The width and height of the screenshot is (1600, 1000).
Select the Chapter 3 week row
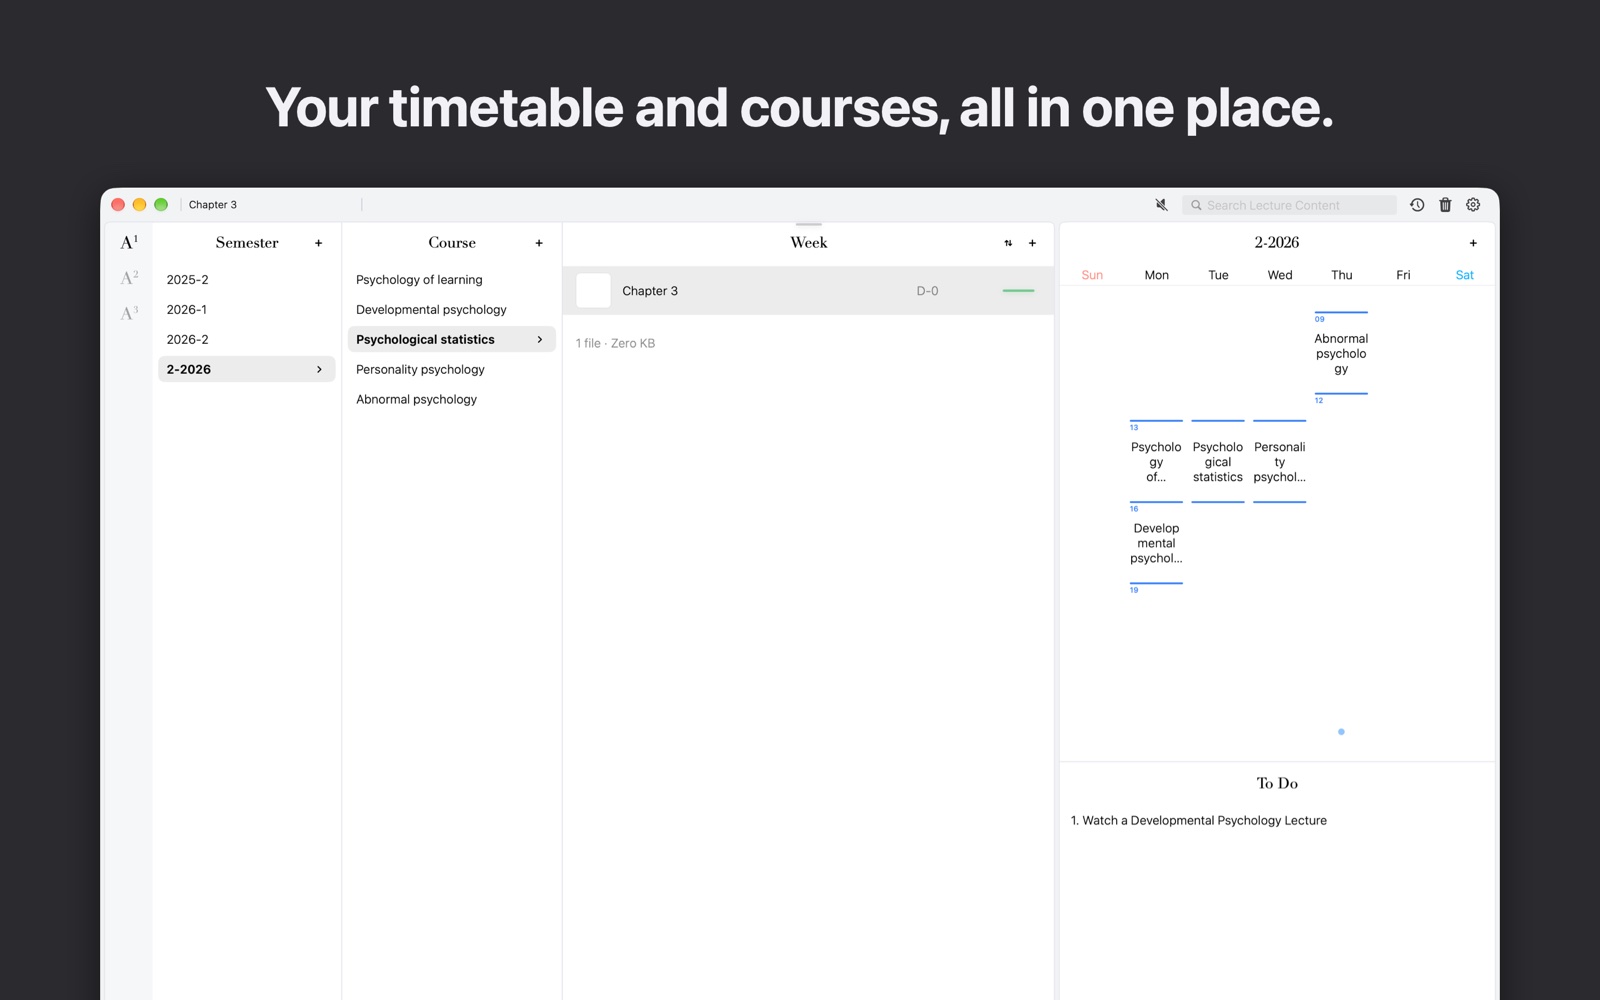(808, 291)
